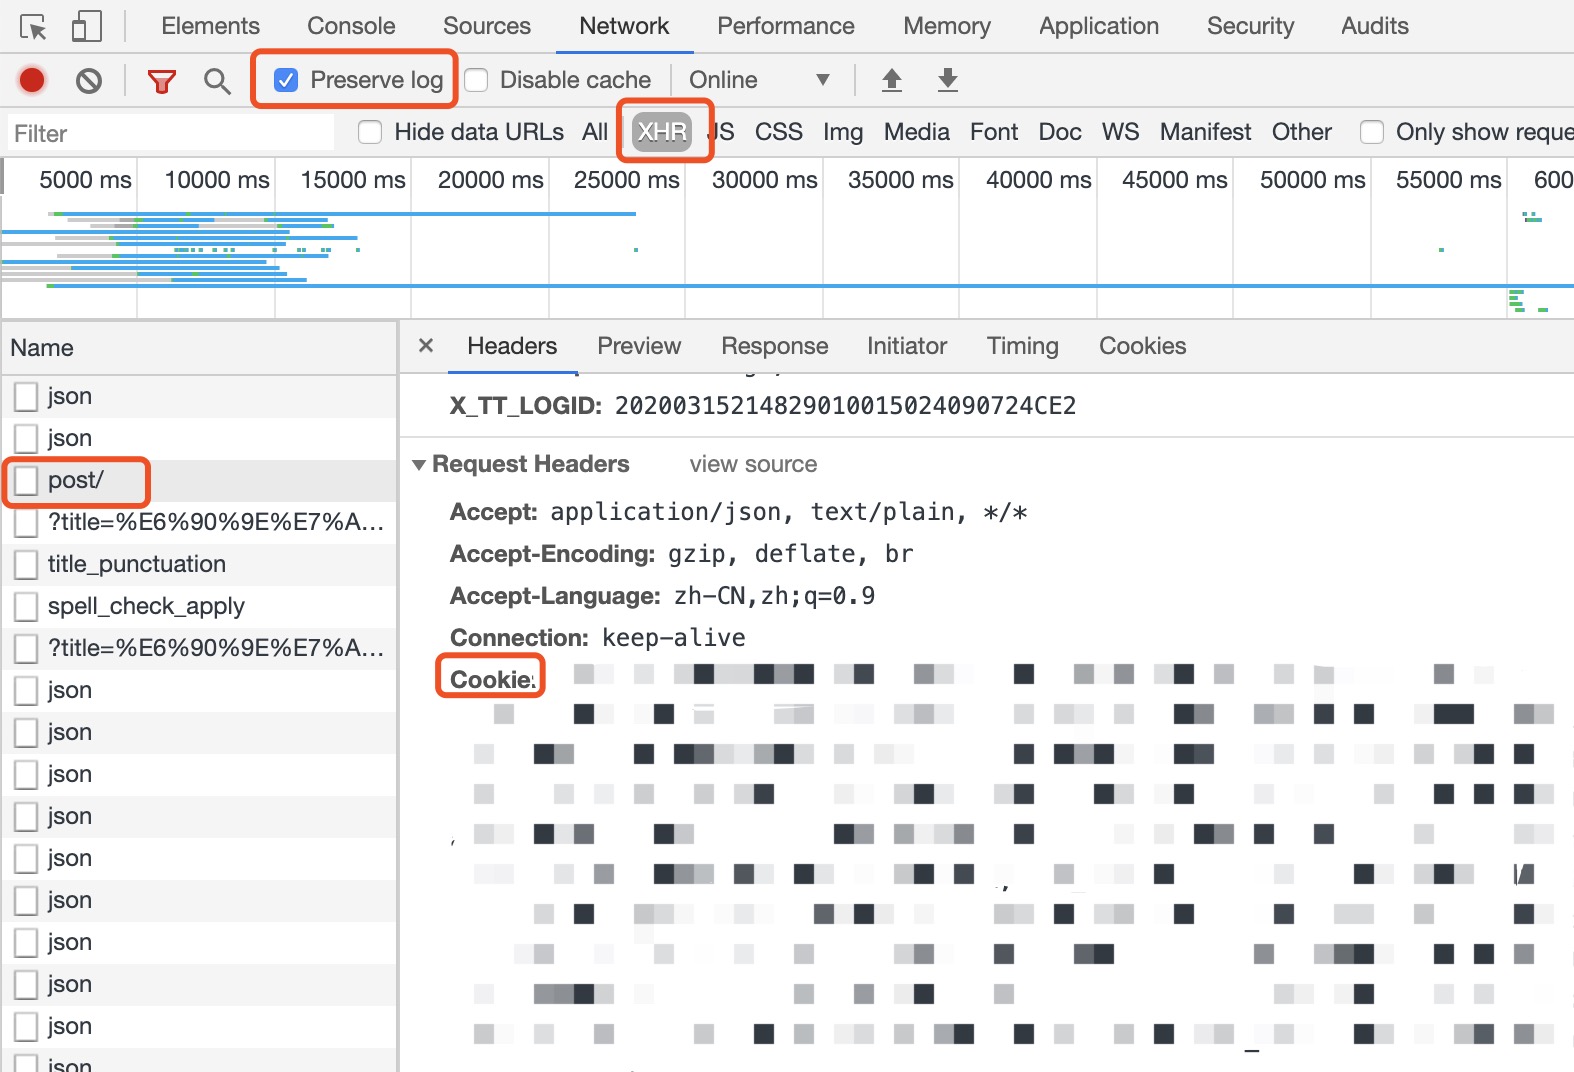1574x1072 pixels.
Task: Click the Cookie header name
Action: tap(493, 679)
